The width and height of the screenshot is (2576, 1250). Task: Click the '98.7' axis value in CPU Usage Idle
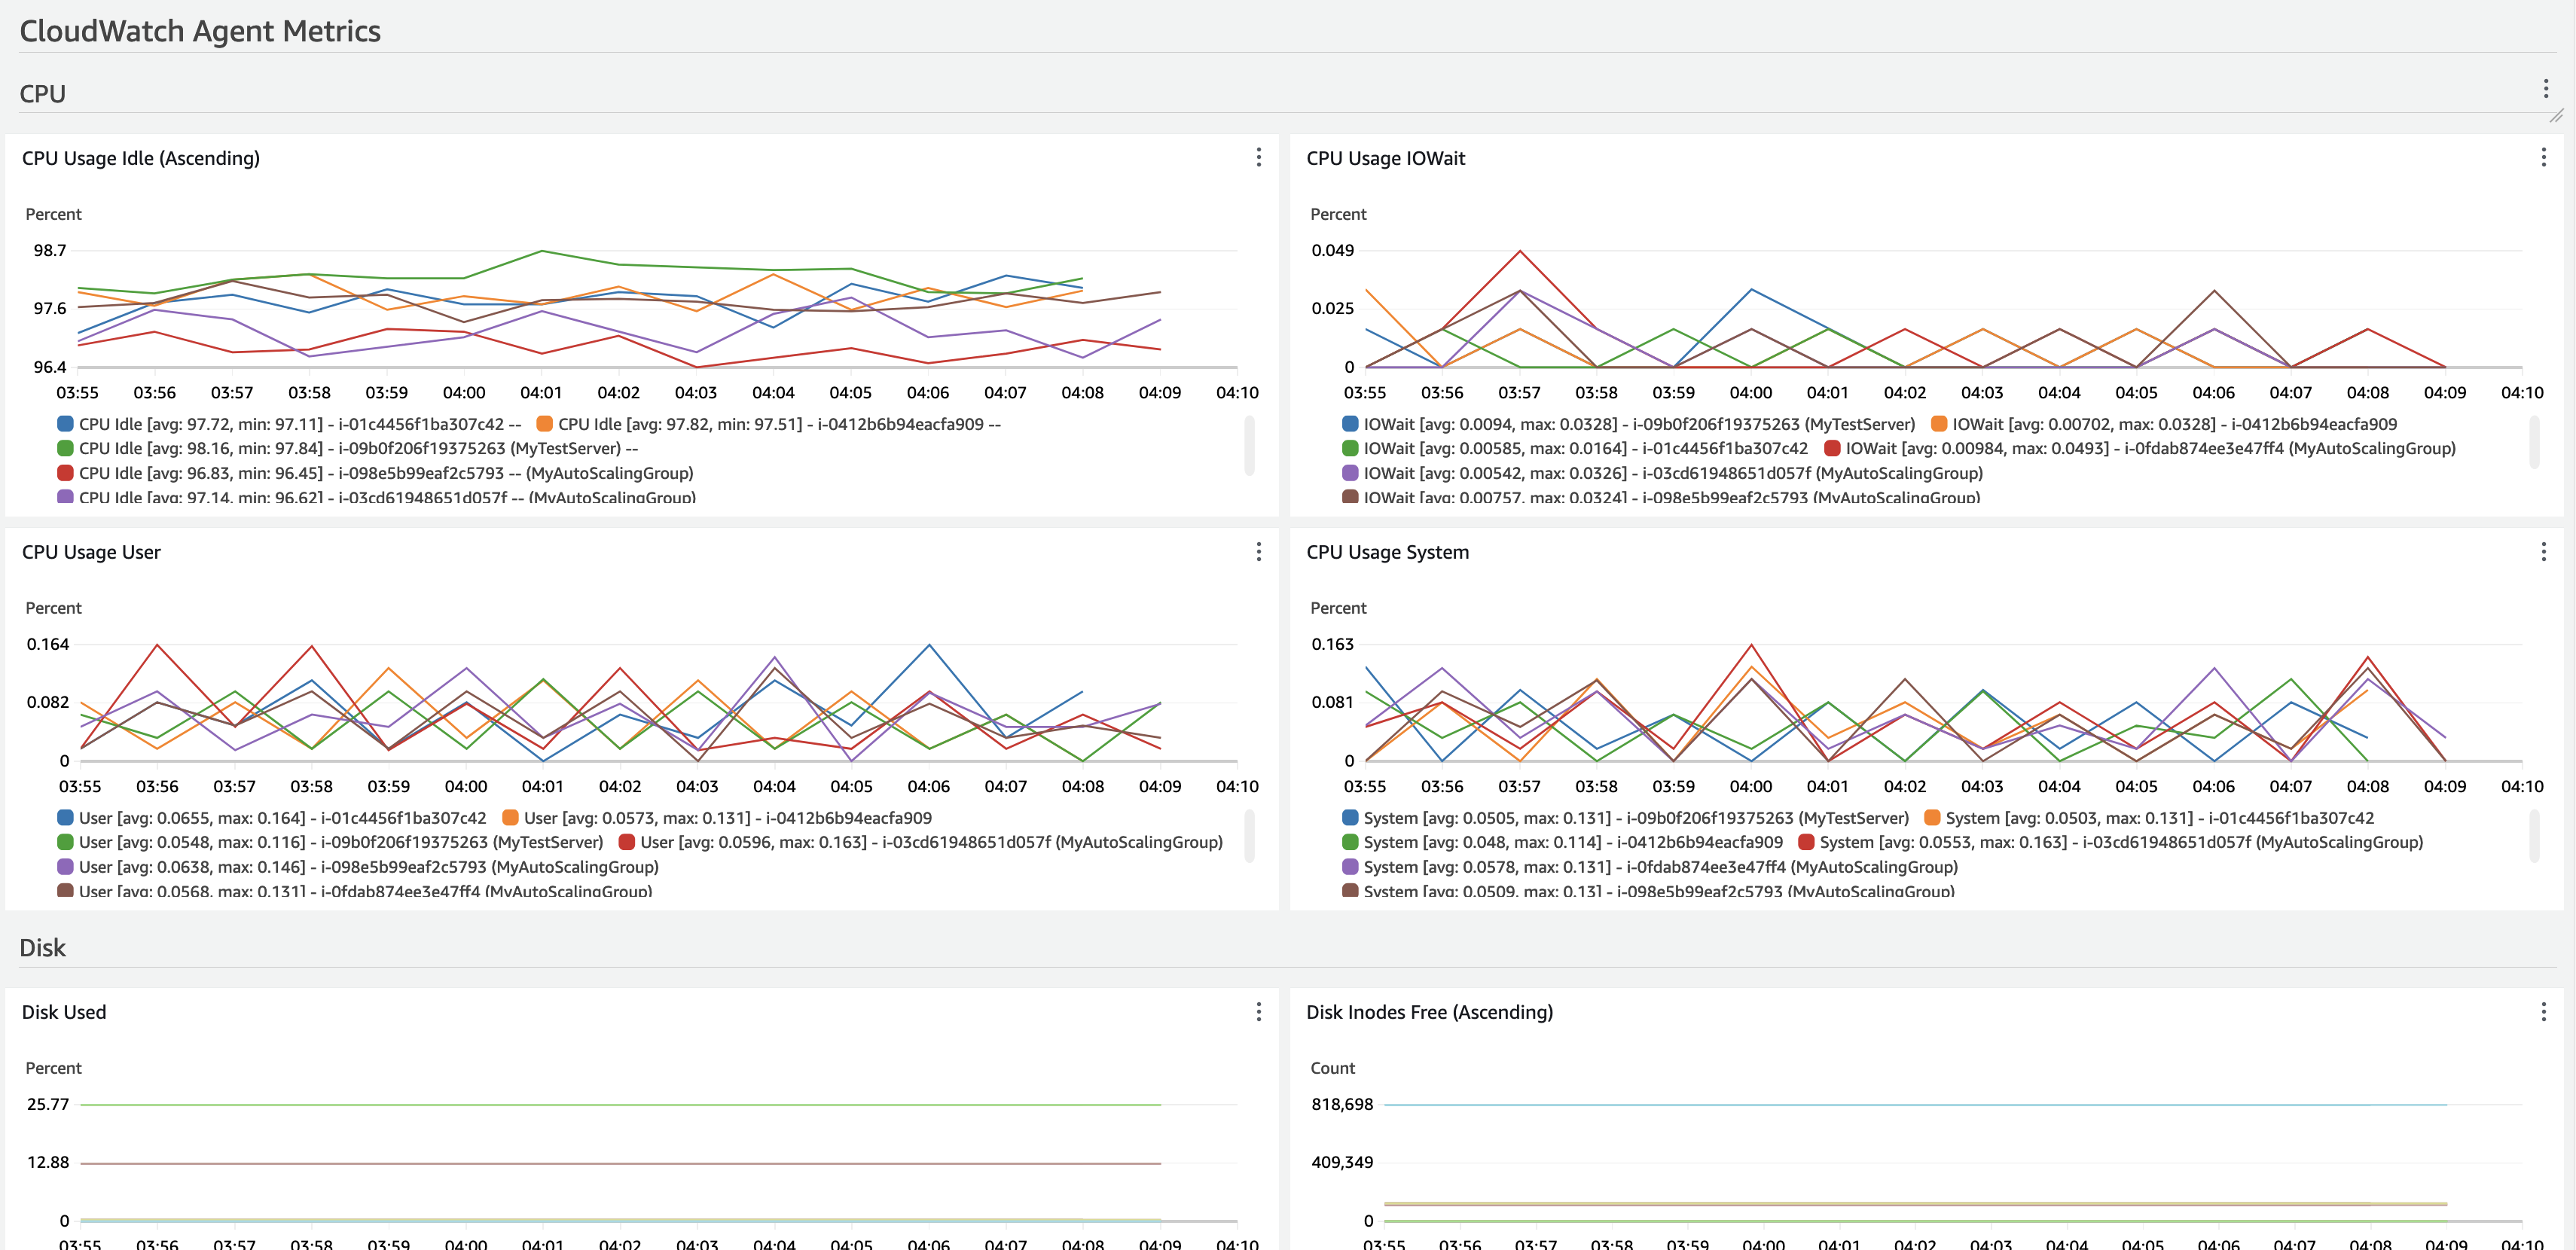click(50, 250)
